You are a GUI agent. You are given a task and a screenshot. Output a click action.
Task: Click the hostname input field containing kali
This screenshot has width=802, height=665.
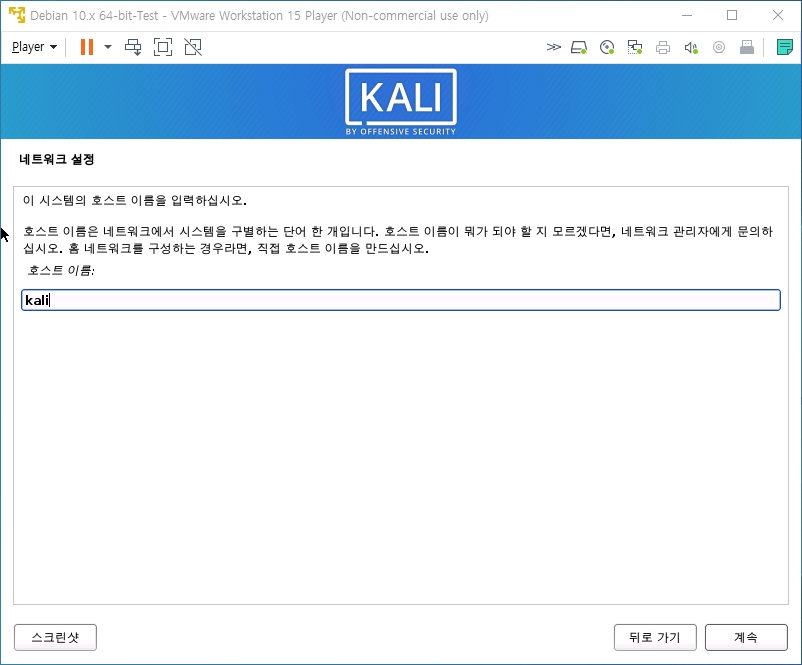coord(401,300)
